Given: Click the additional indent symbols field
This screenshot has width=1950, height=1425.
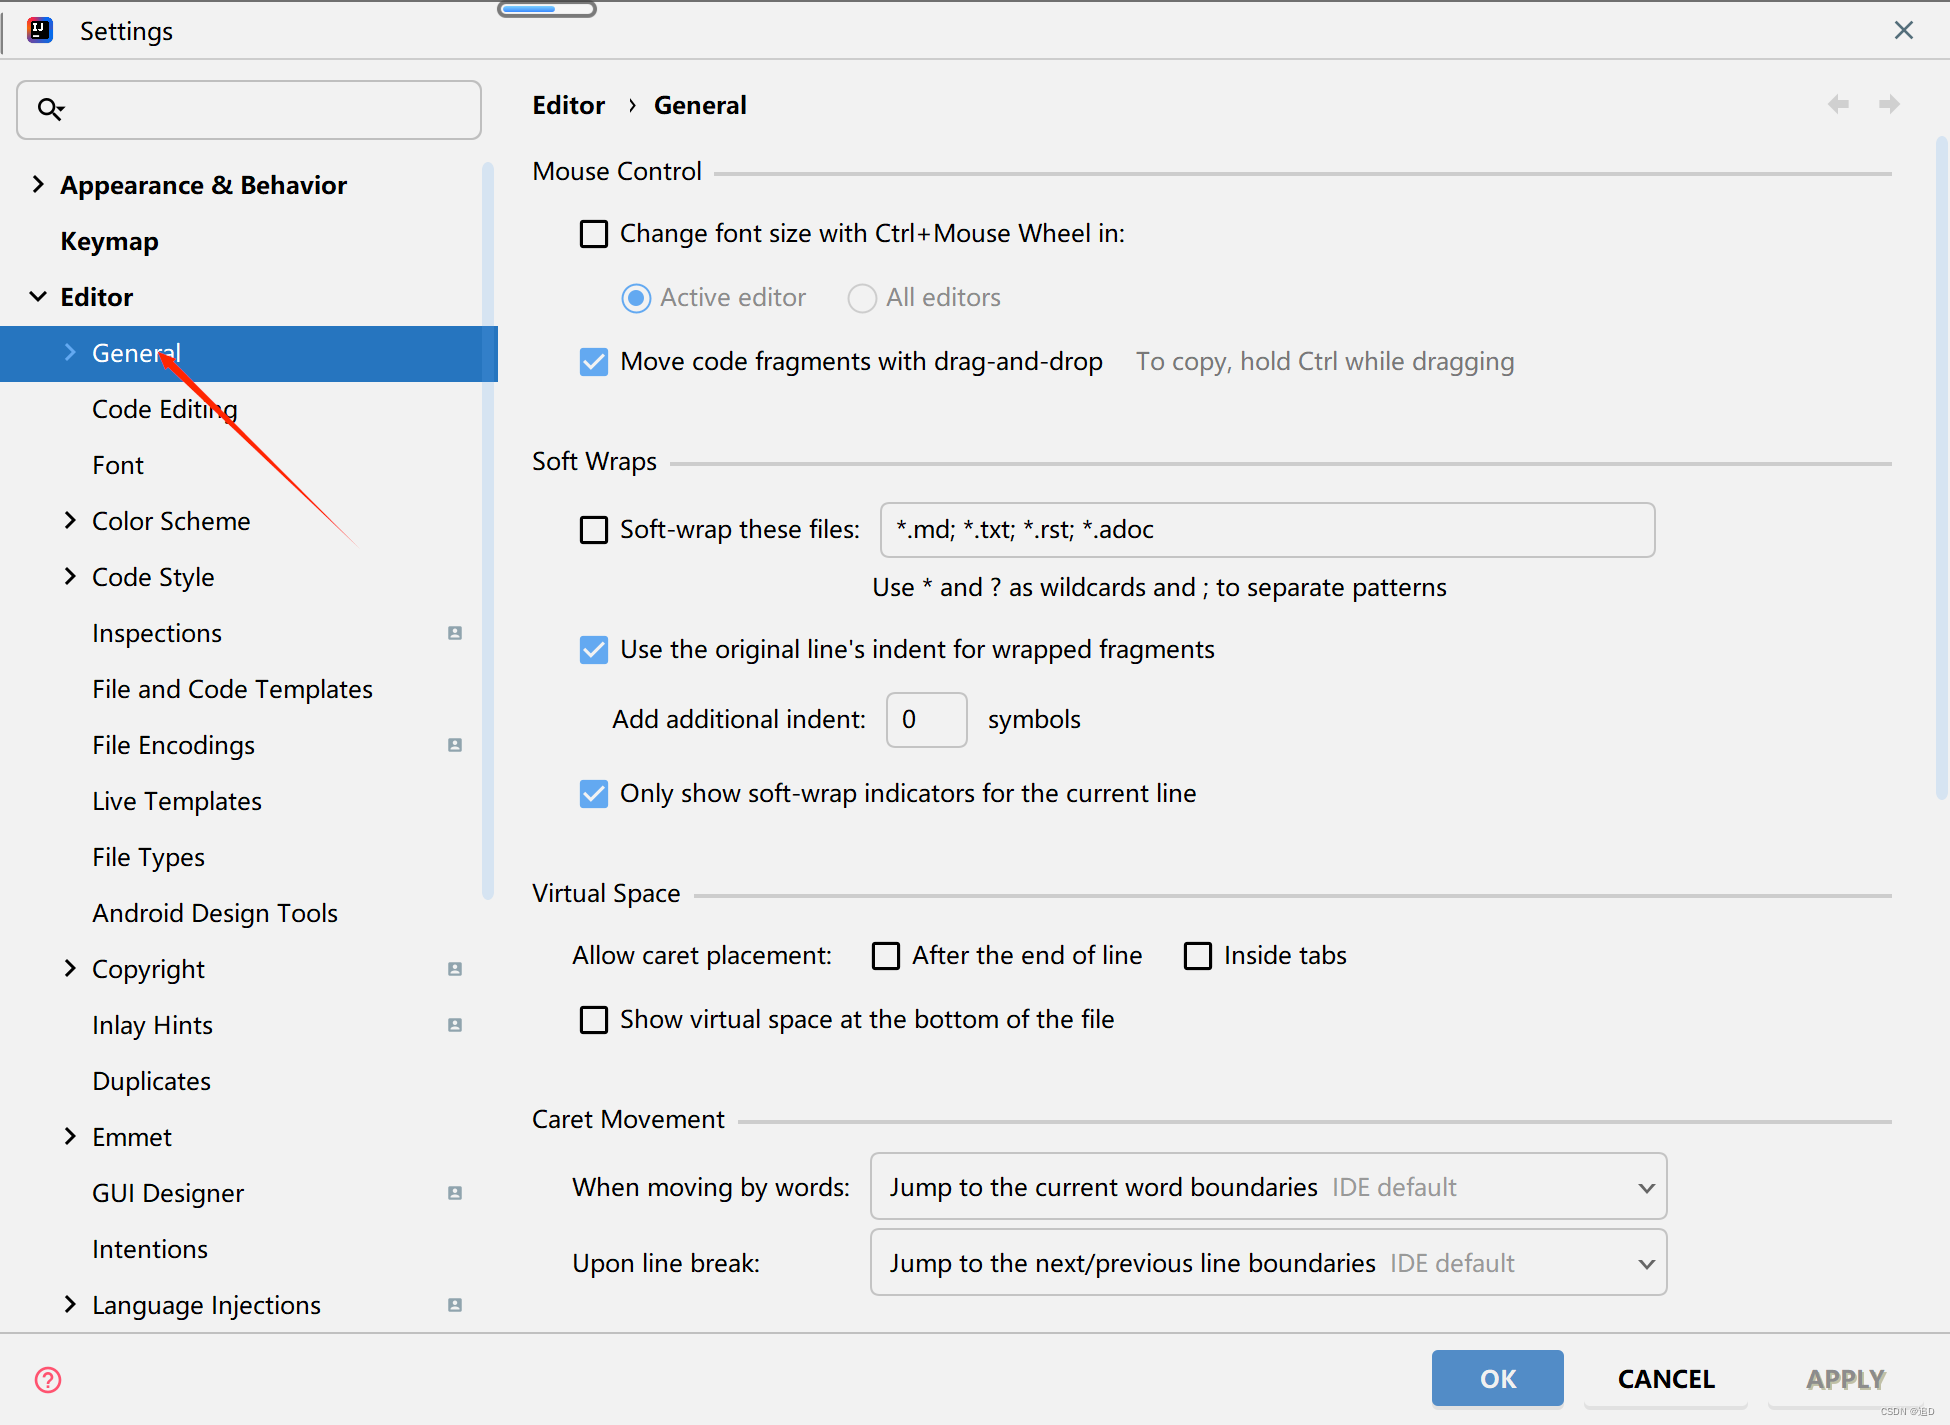Looking at the screenshot, I should [x=926, y=720].
